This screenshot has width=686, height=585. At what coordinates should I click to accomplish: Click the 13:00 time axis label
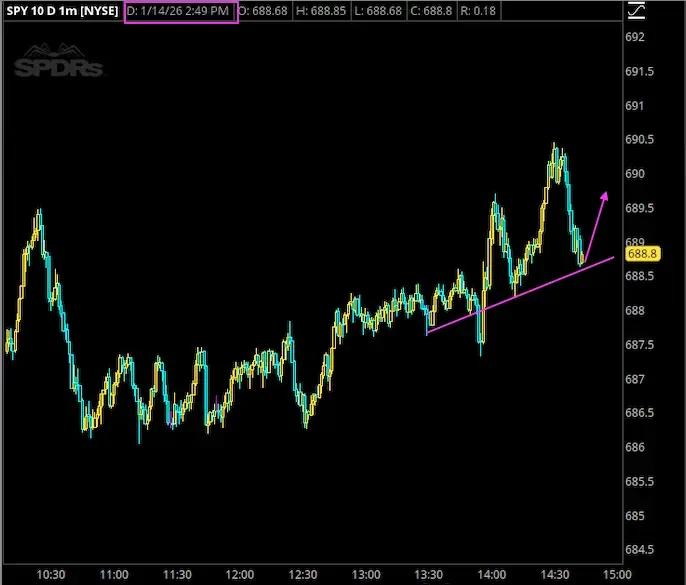pos(366,574)
